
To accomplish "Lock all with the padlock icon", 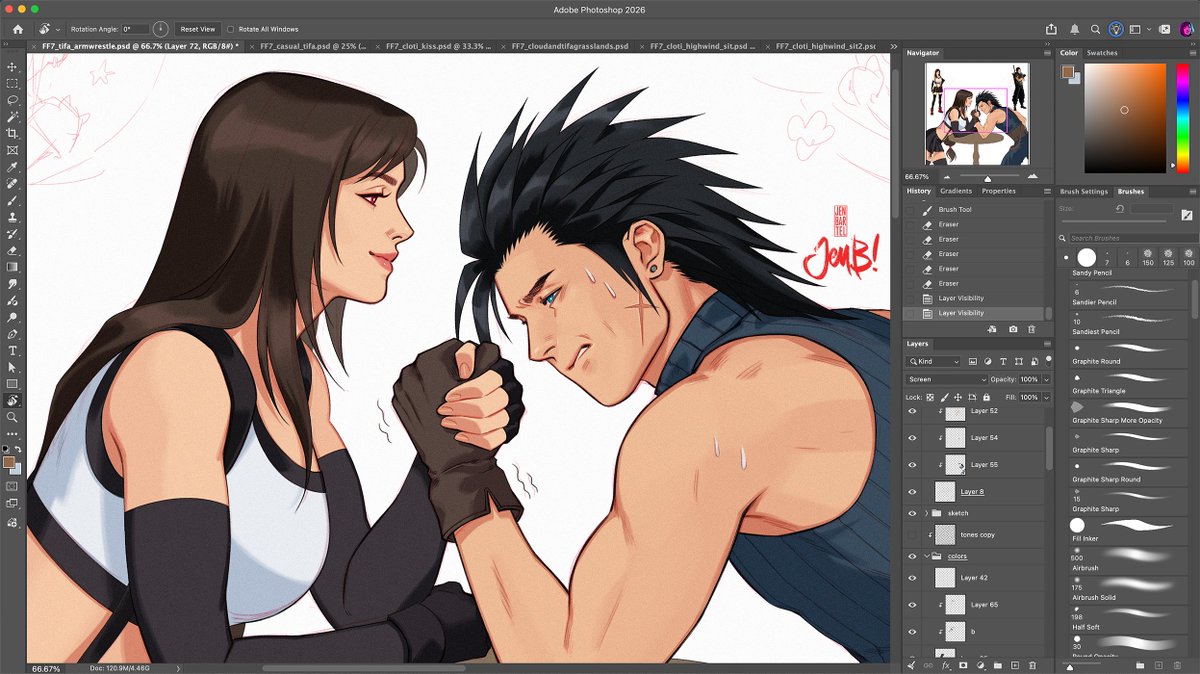I will 987,397.
